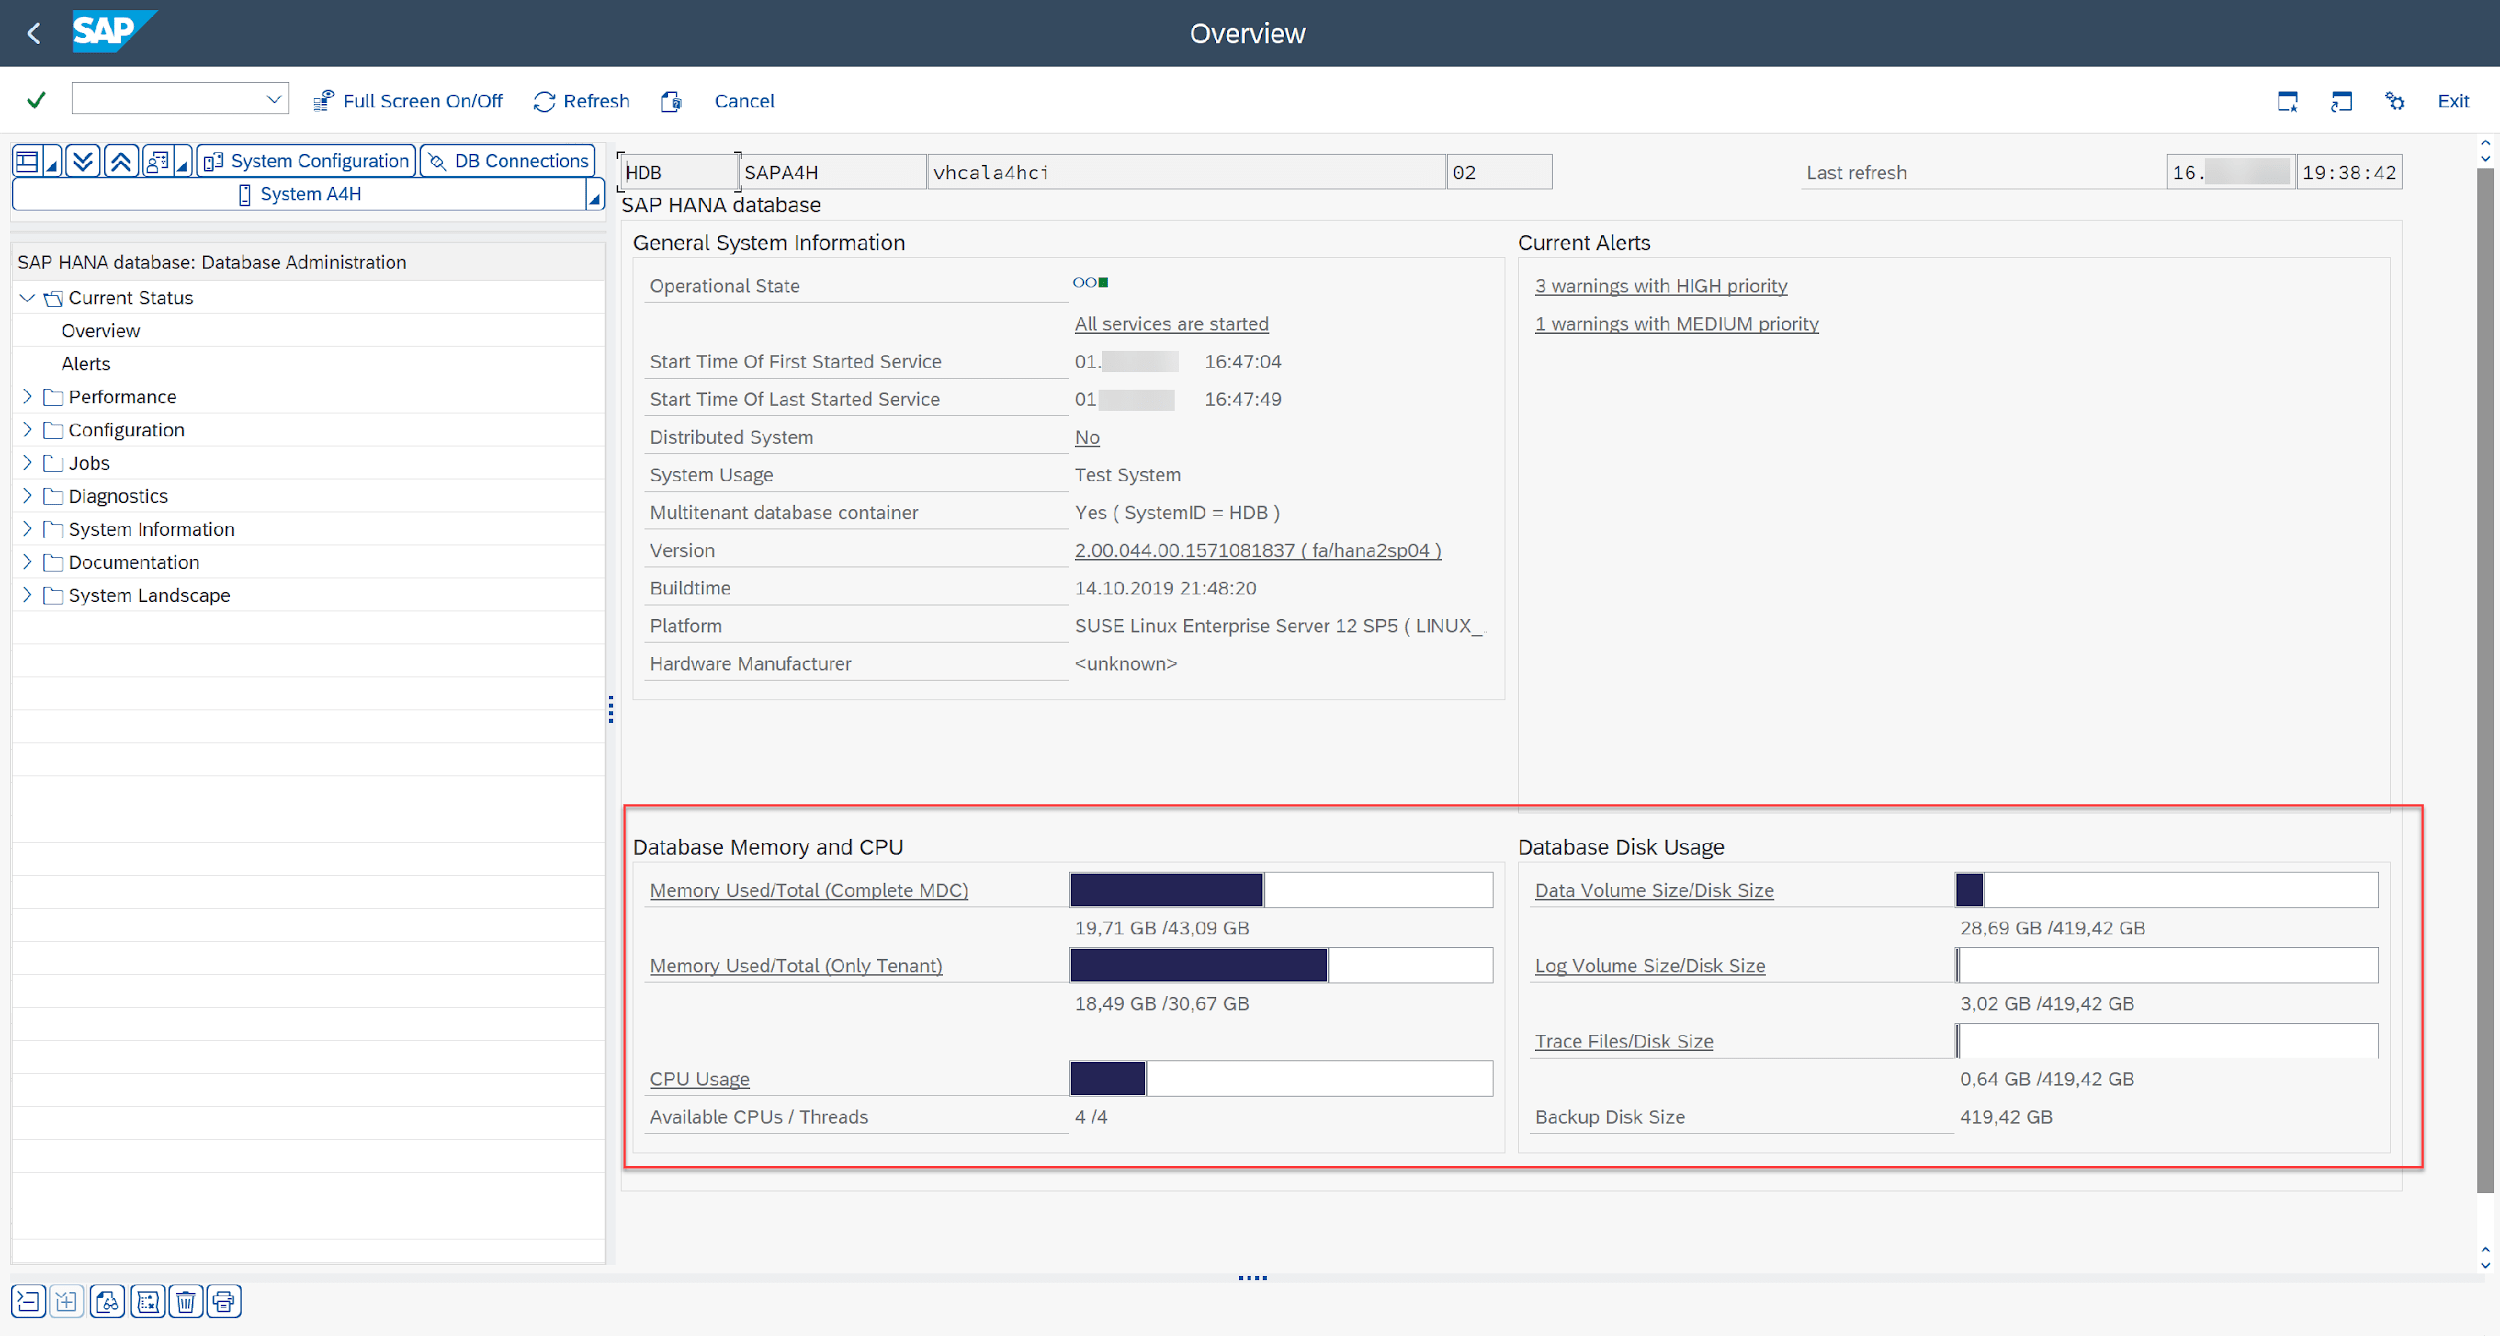The image size is (2500, 1336).
Task: Click the Only Tenant memory usage bar
Action: [x=1281, y=965]
